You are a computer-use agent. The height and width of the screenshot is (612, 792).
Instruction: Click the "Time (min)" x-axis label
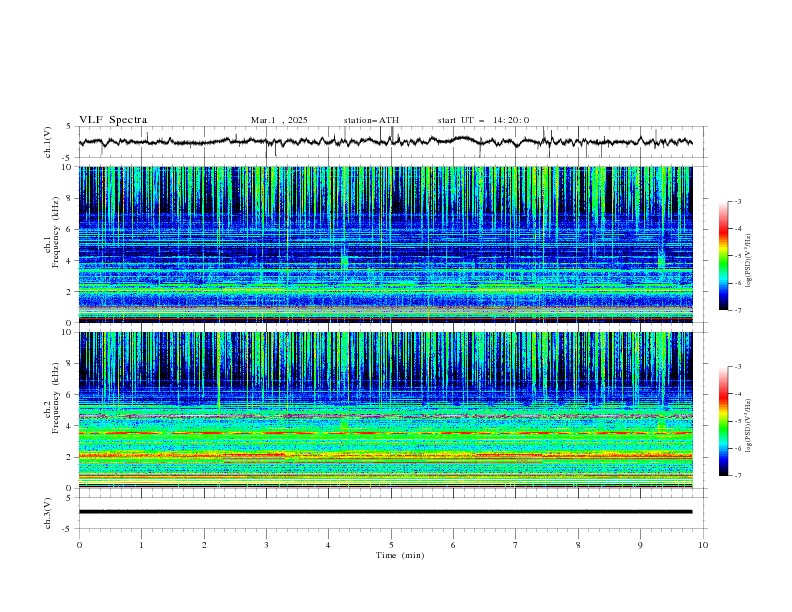tap(400, 555)
